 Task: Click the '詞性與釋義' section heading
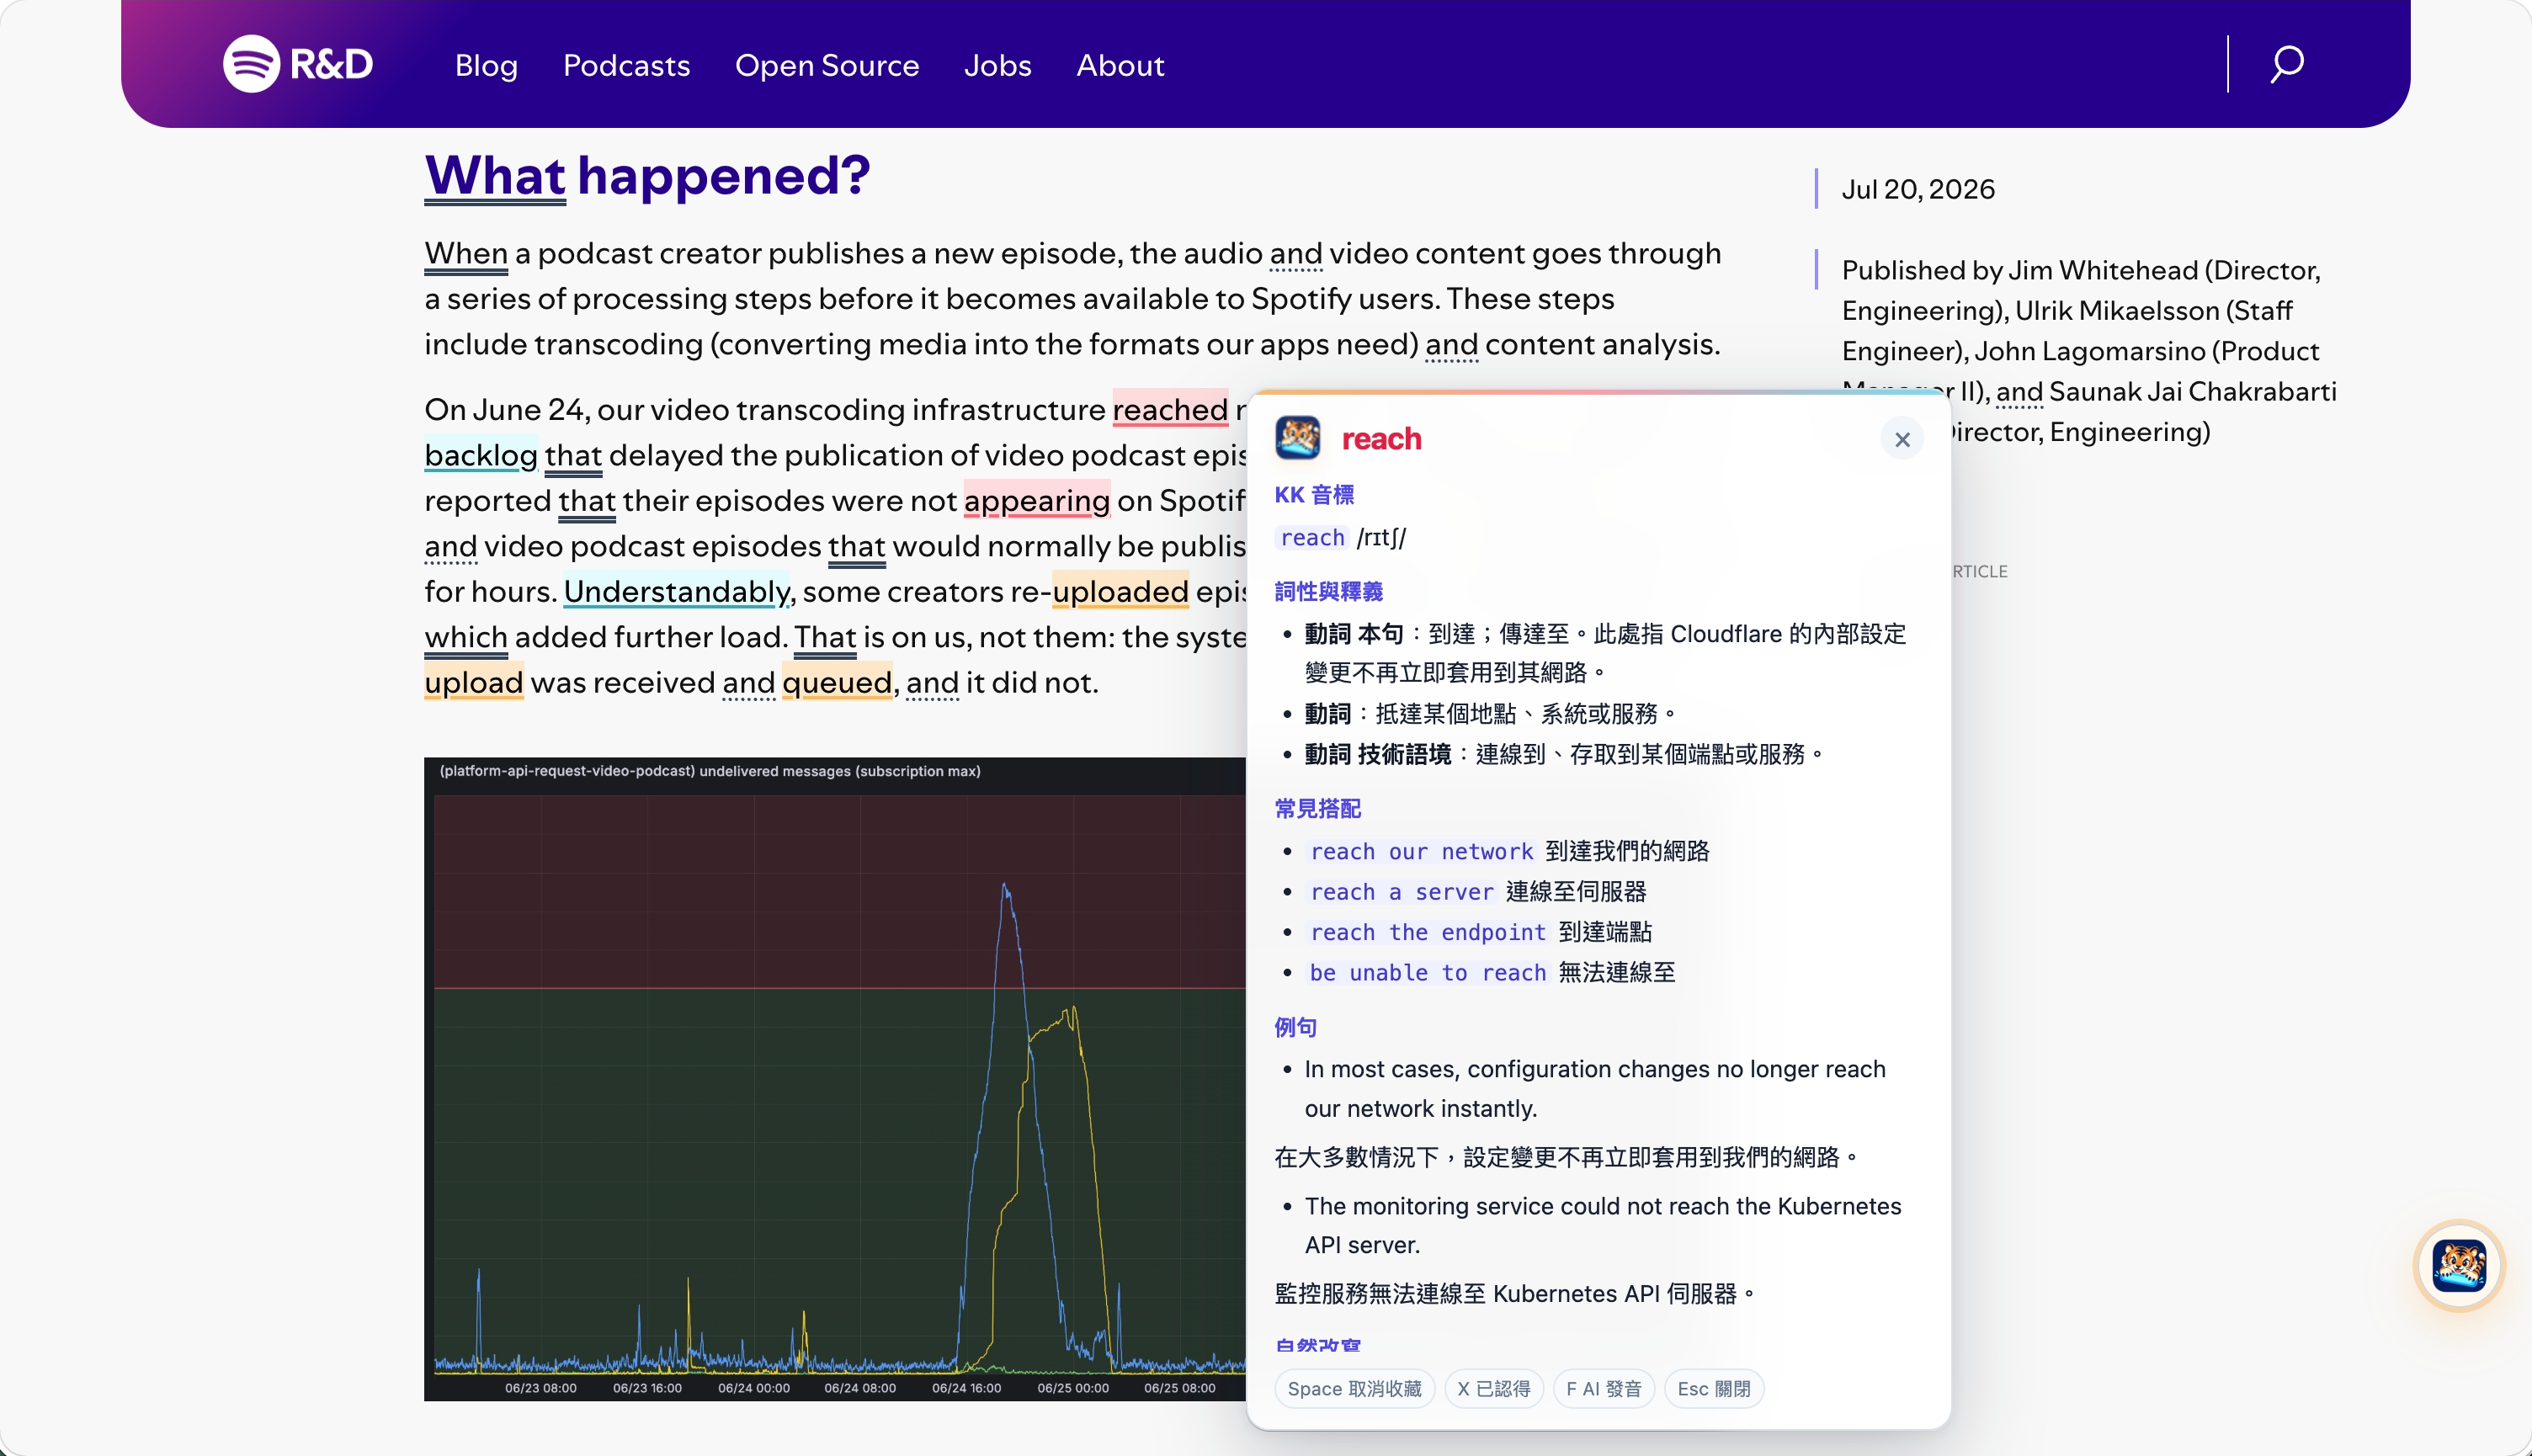(1328, 591)
